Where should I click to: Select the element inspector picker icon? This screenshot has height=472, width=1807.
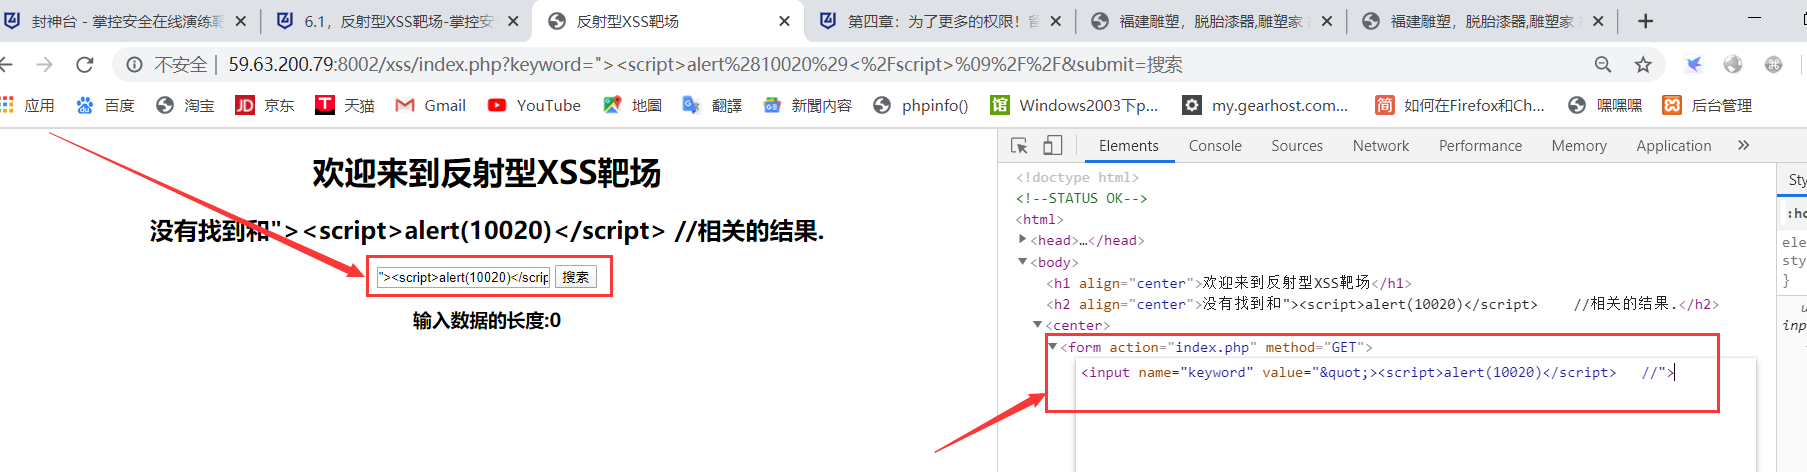(1019, 146)
